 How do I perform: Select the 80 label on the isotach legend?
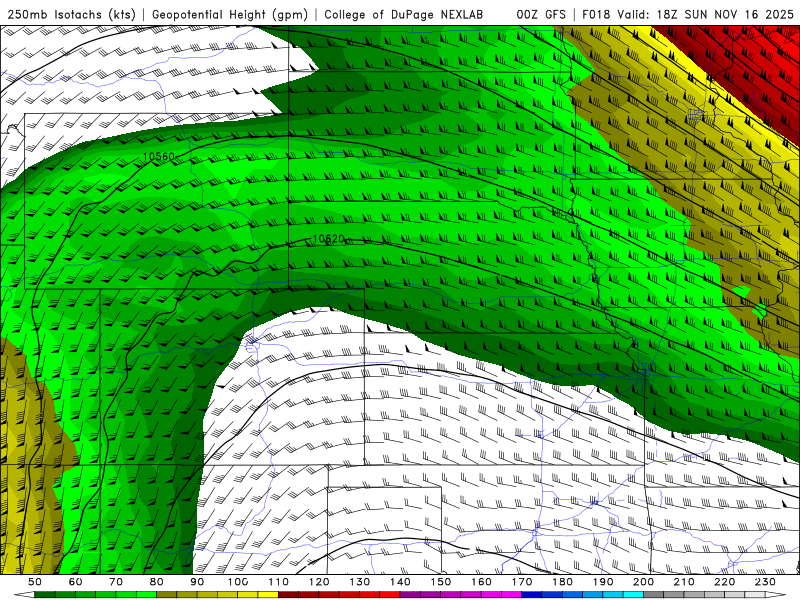[157, 582]
